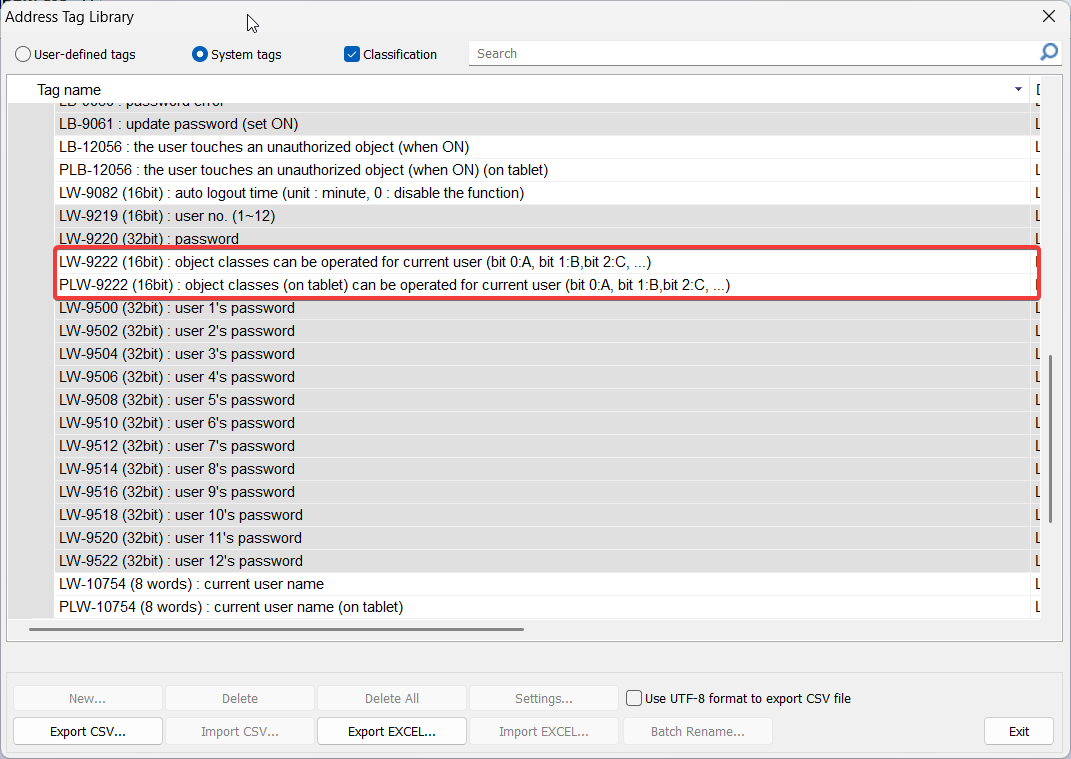The width and height of the screenshot is (1071, 759).
Task: Uncheck the Classification checkbox
Action: pos(352,54)
